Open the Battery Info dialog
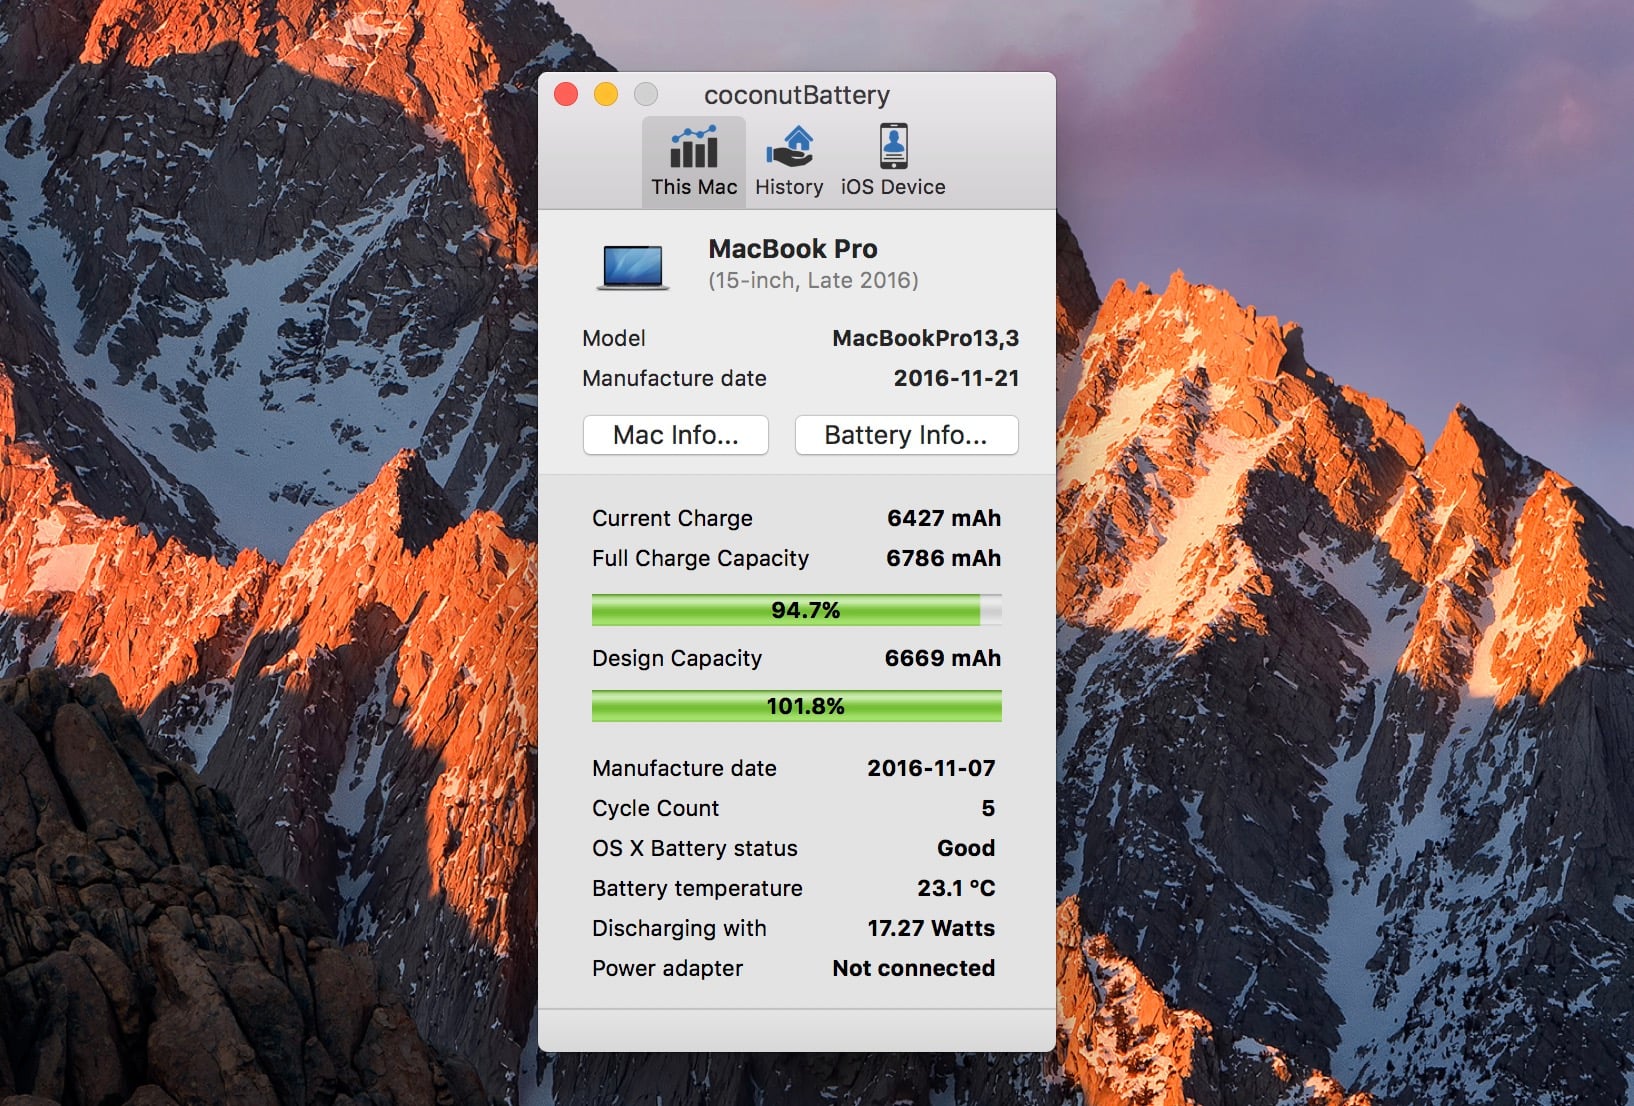This screenshot has width=1634, height=1106. [x=906, y=435]
